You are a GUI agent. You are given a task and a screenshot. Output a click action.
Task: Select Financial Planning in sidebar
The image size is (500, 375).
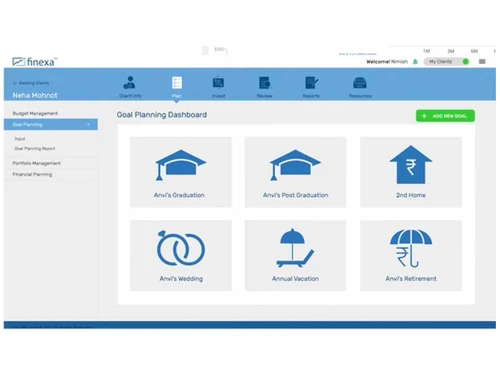(32, 174)
